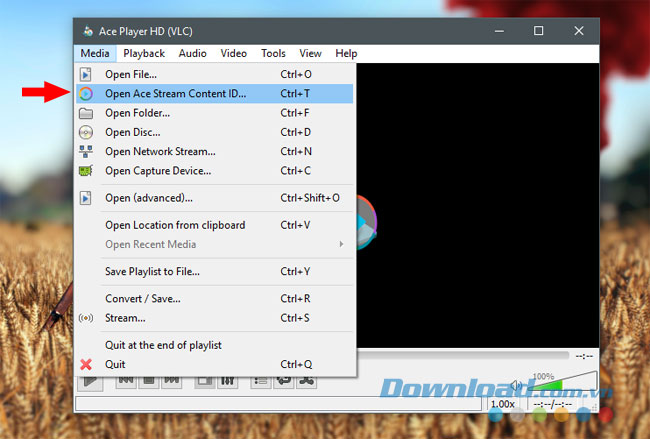Click the Open Disc icon

[86, 132]
